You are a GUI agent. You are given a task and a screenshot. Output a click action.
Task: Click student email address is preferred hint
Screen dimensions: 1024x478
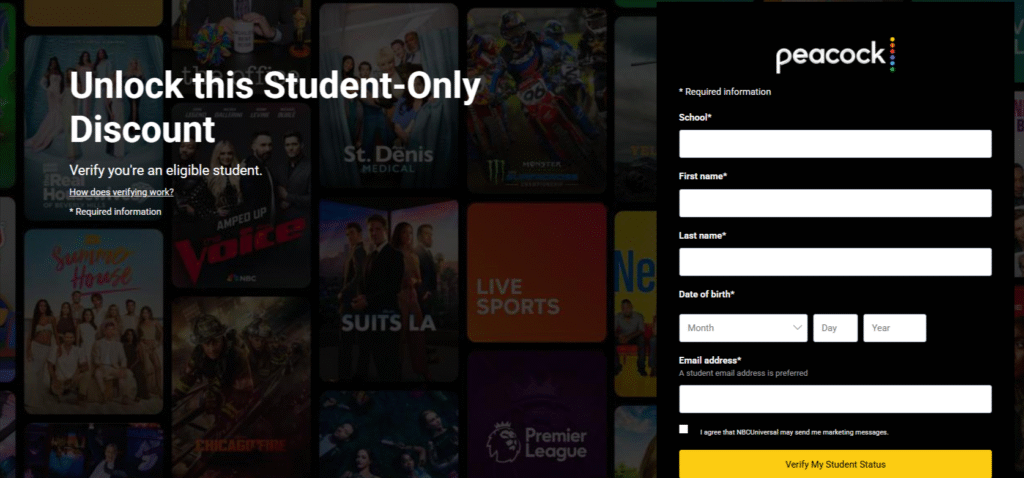743,374
